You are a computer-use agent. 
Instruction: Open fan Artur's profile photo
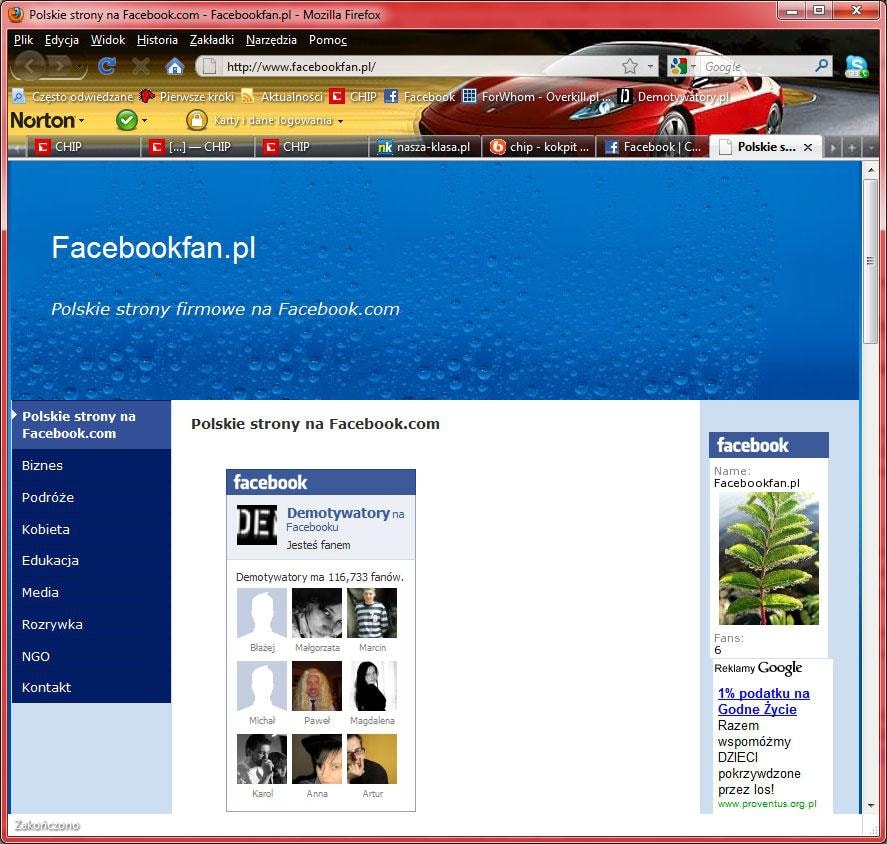[x=372, y=759]
